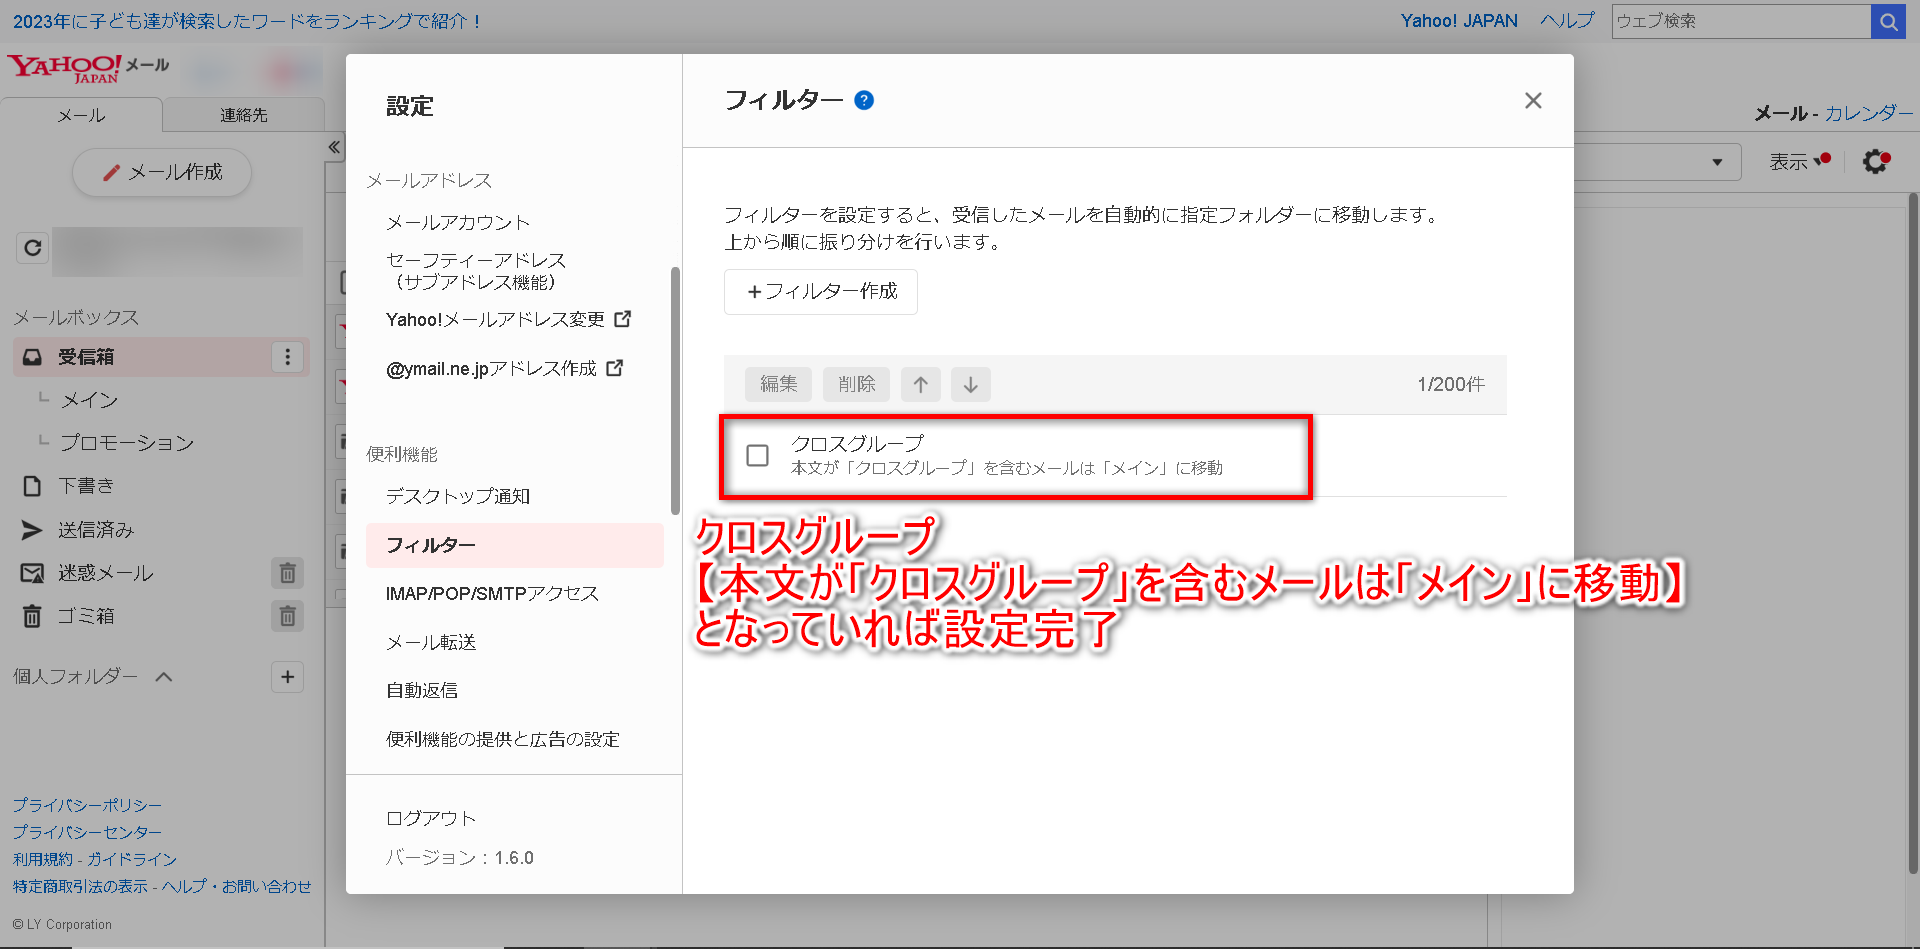
Task: Click the move filter down arrow
Action: (970, 384)
